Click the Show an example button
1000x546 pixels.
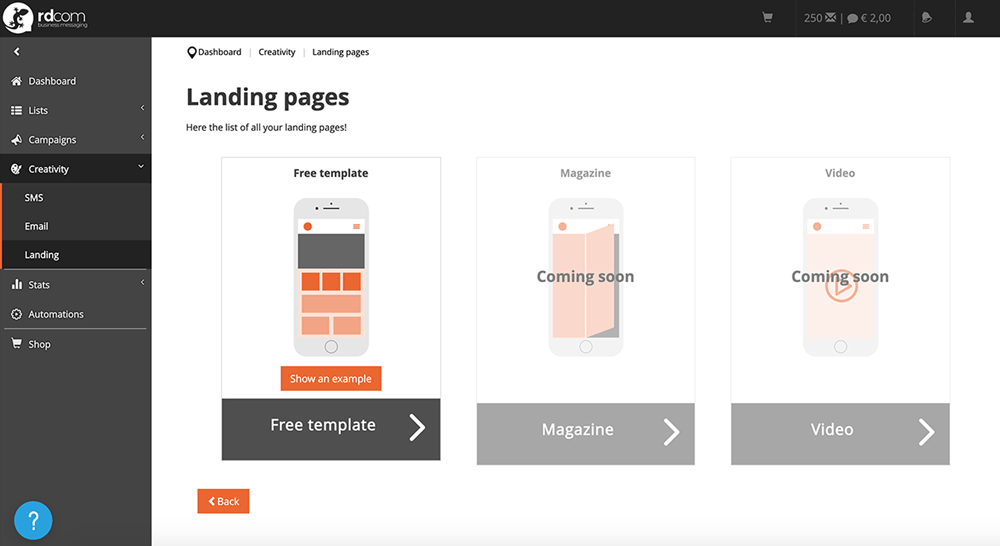[331, 379]
